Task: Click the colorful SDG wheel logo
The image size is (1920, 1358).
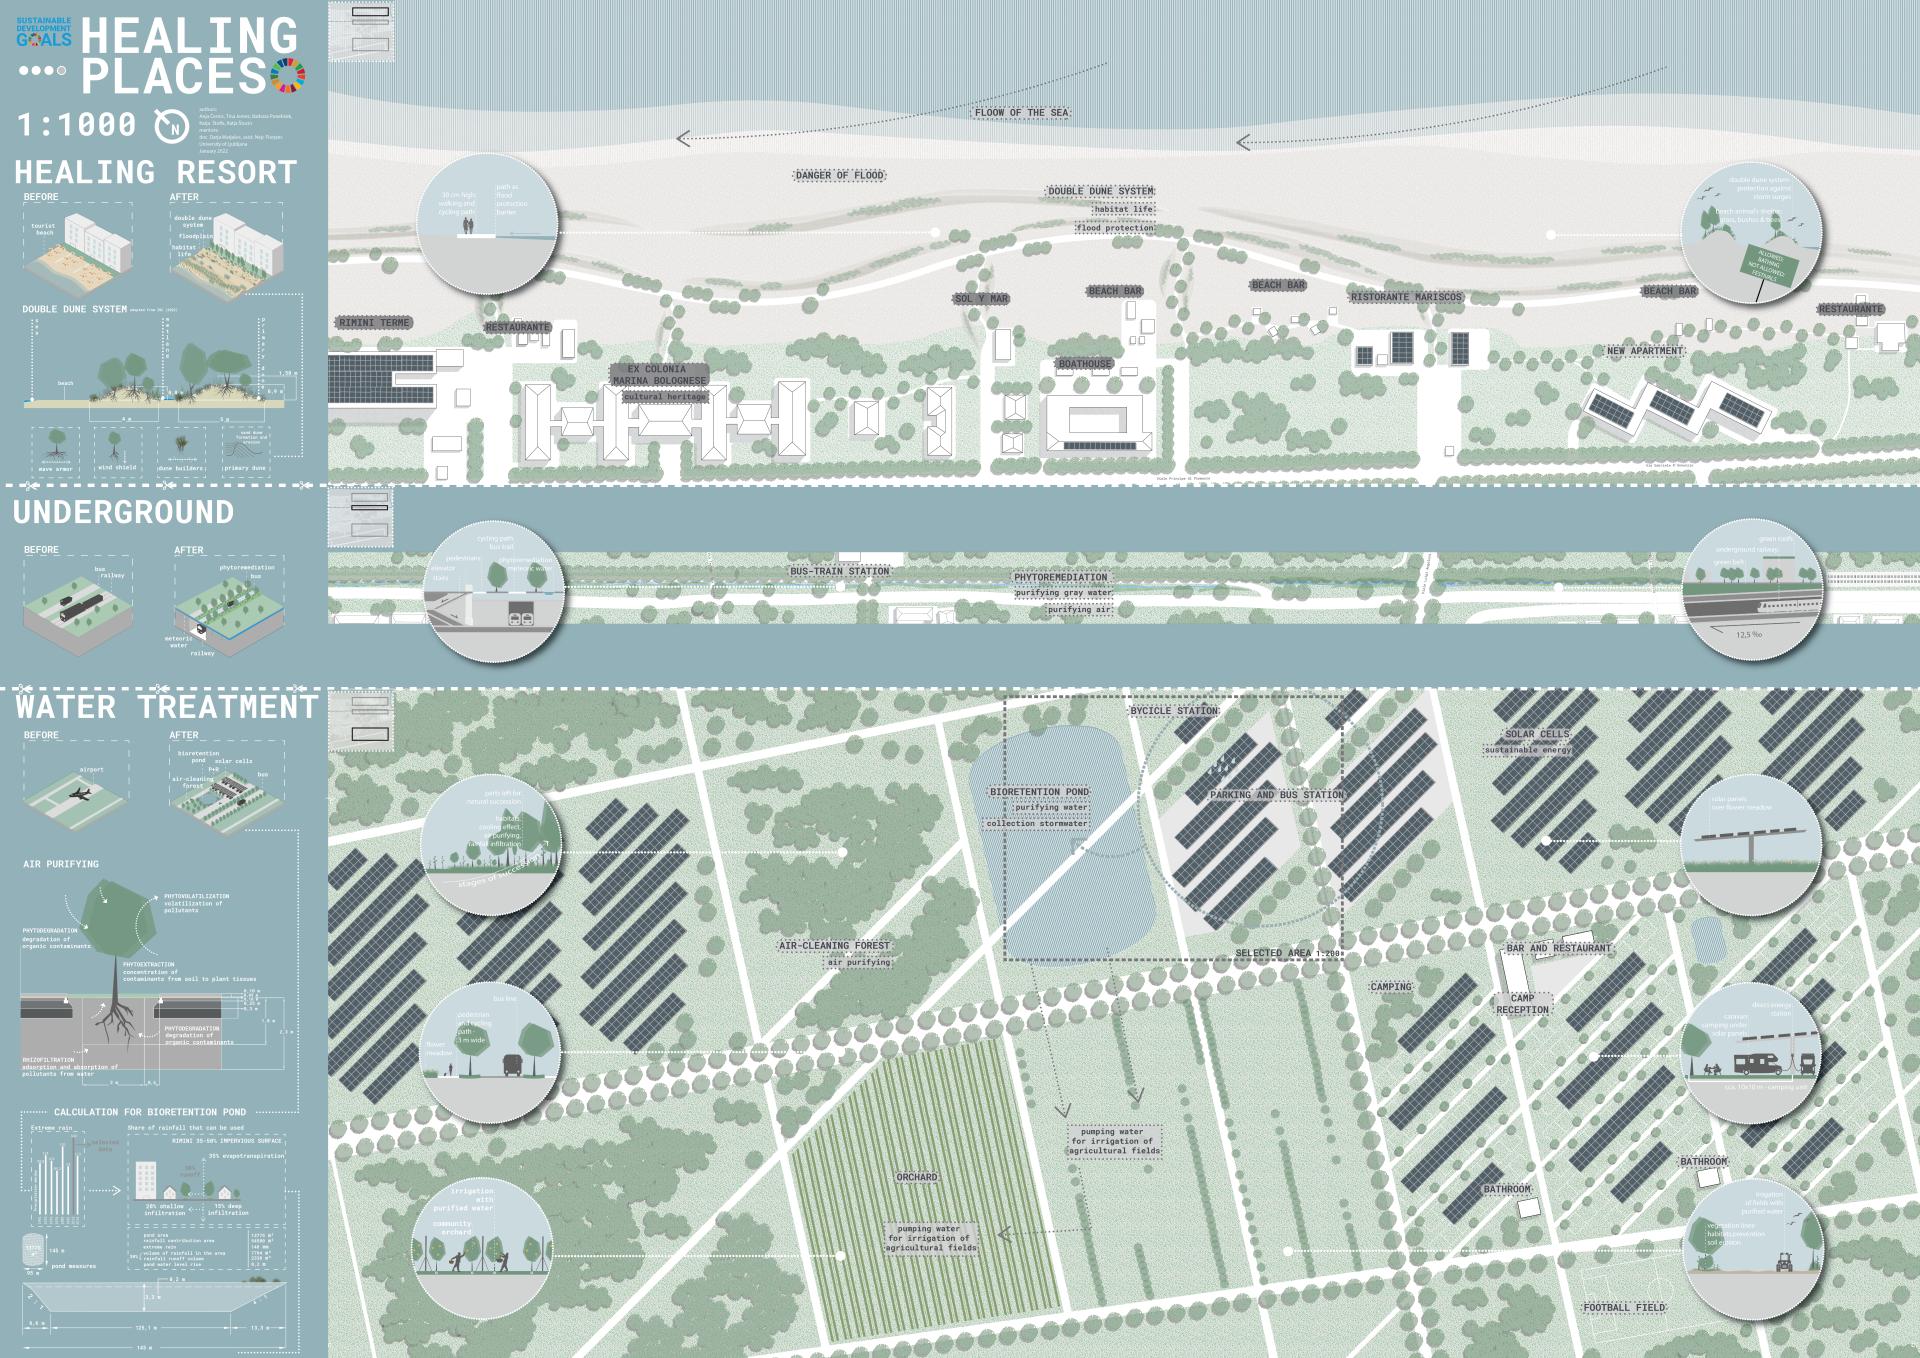Action: pyautogui.click(x=288, y=75)
